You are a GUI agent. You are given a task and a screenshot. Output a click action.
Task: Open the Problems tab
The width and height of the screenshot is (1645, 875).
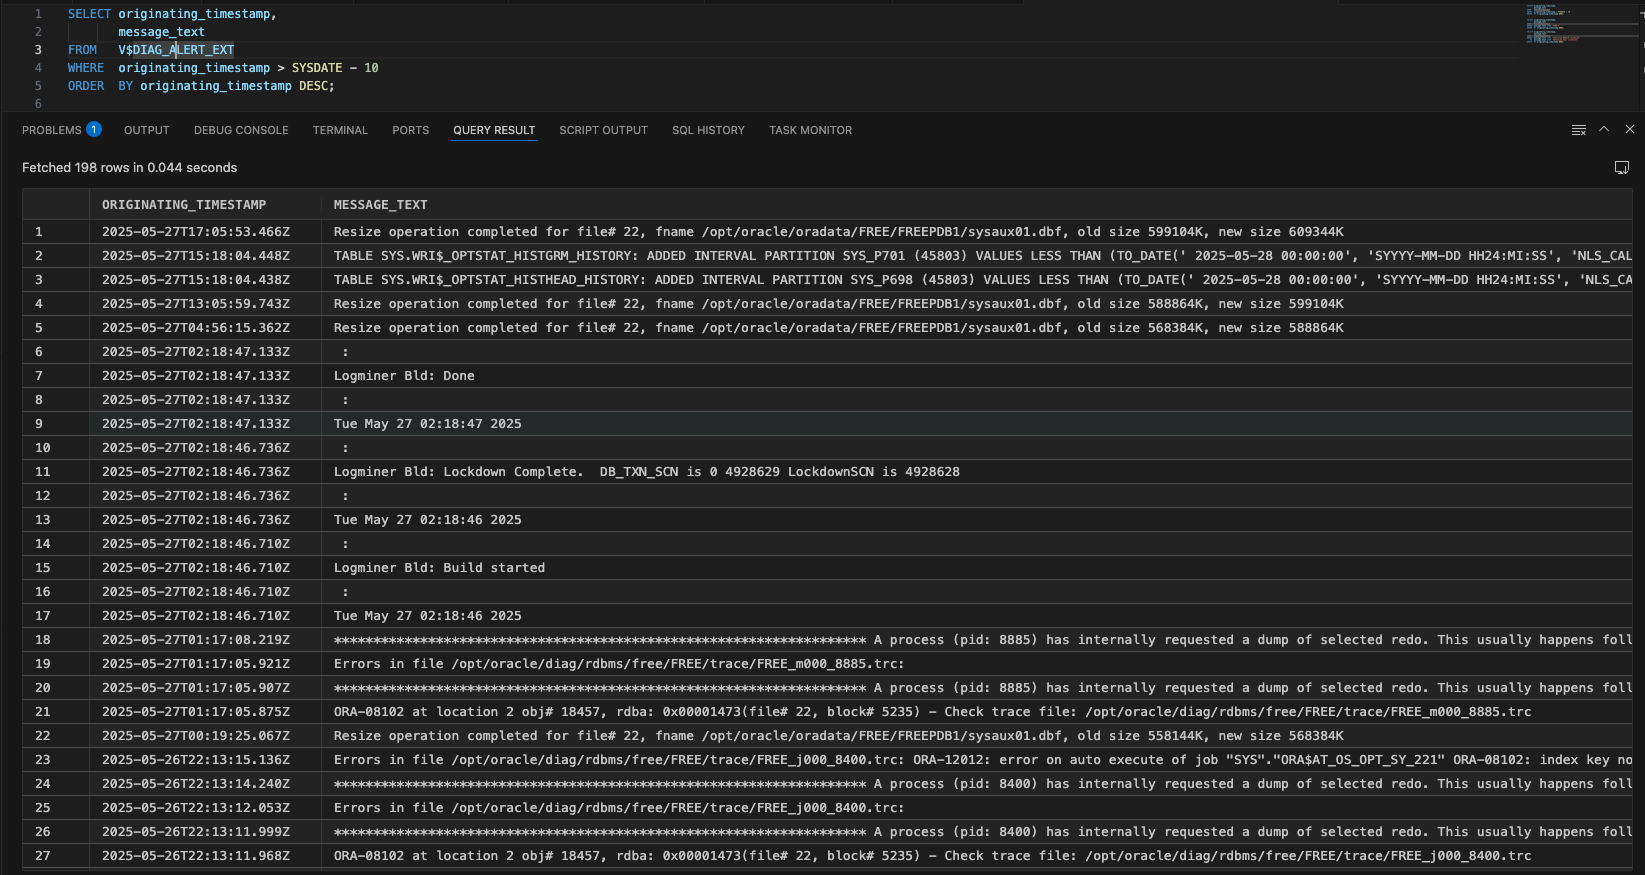coord(51,130)
